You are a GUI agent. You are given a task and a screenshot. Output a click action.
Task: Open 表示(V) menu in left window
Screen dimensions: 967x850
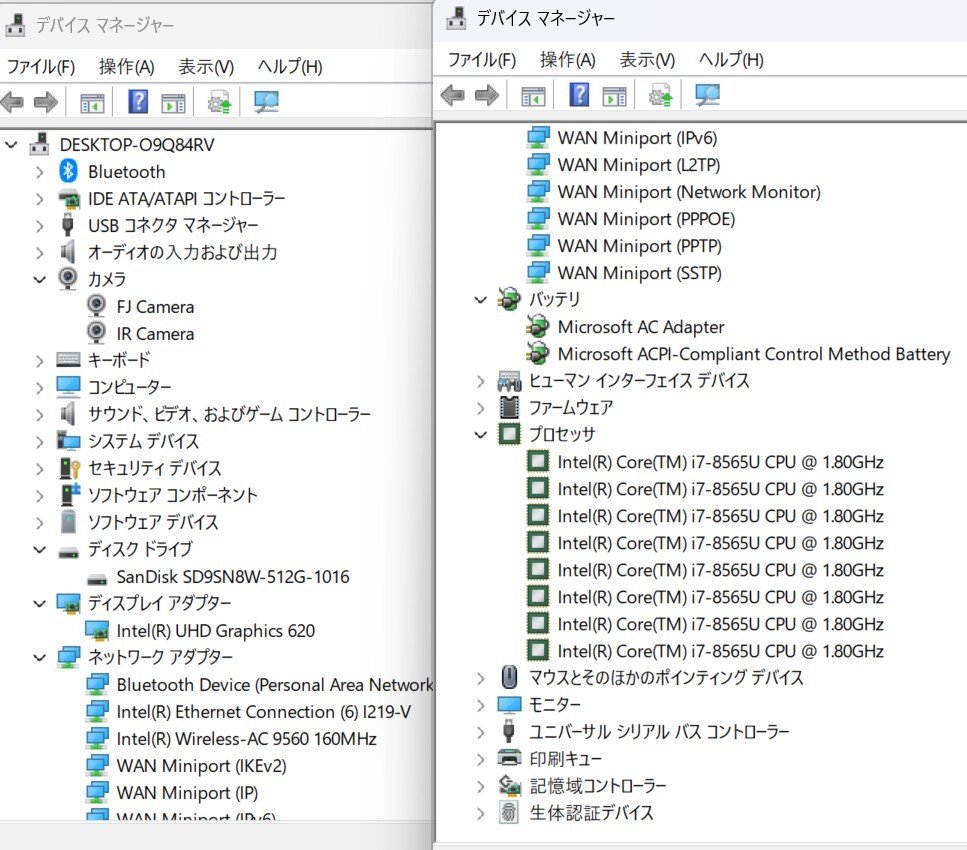206,67
